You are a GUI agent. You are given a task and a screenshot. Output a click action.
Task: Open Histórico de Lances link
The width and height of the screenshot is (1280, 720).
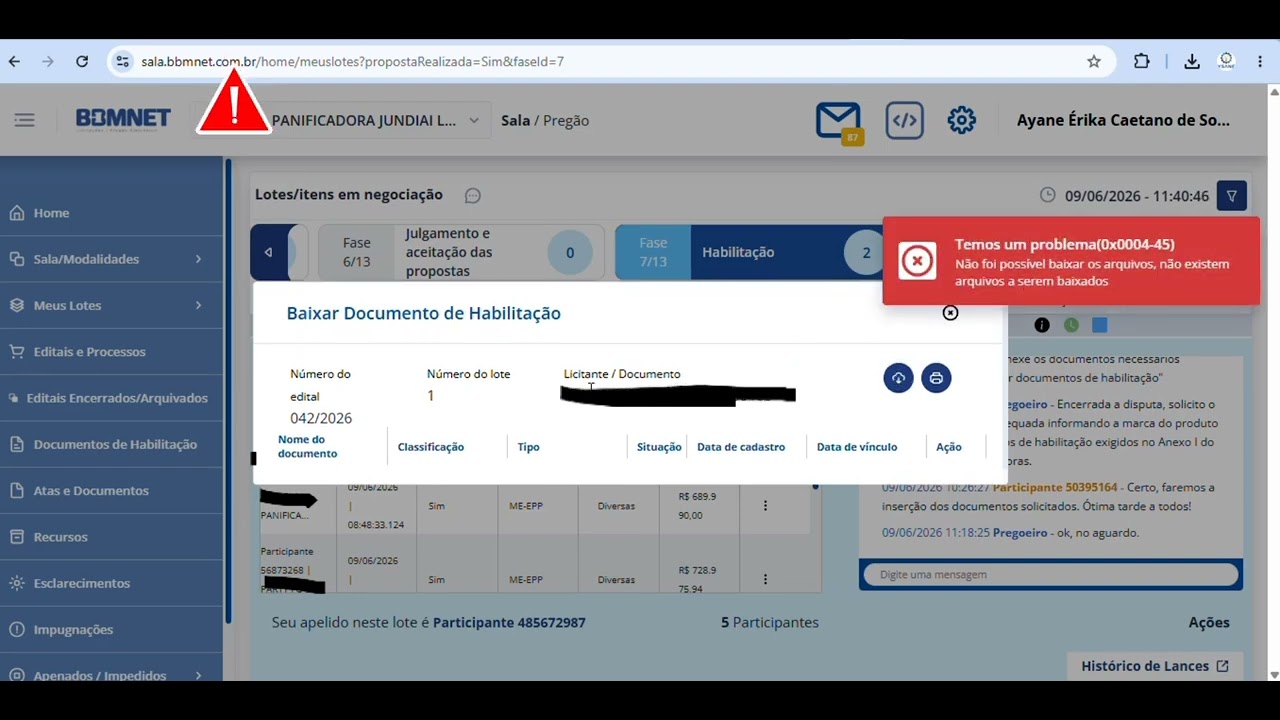coord(1154,666)
